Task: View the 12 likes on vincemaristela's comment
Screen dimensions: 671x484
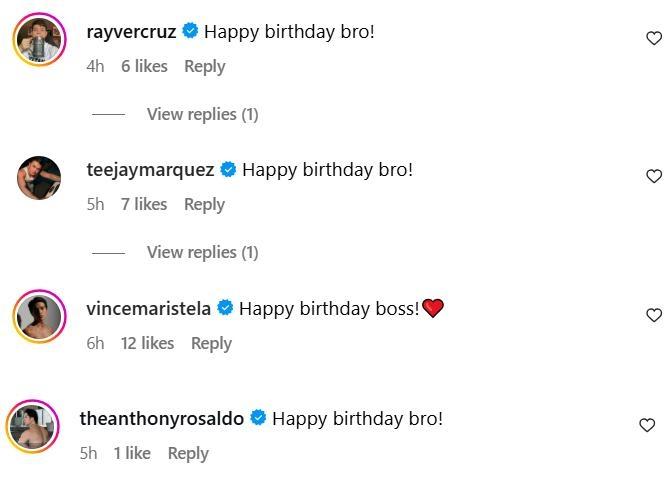Action: pyautogui.click(x=147, y=343)
